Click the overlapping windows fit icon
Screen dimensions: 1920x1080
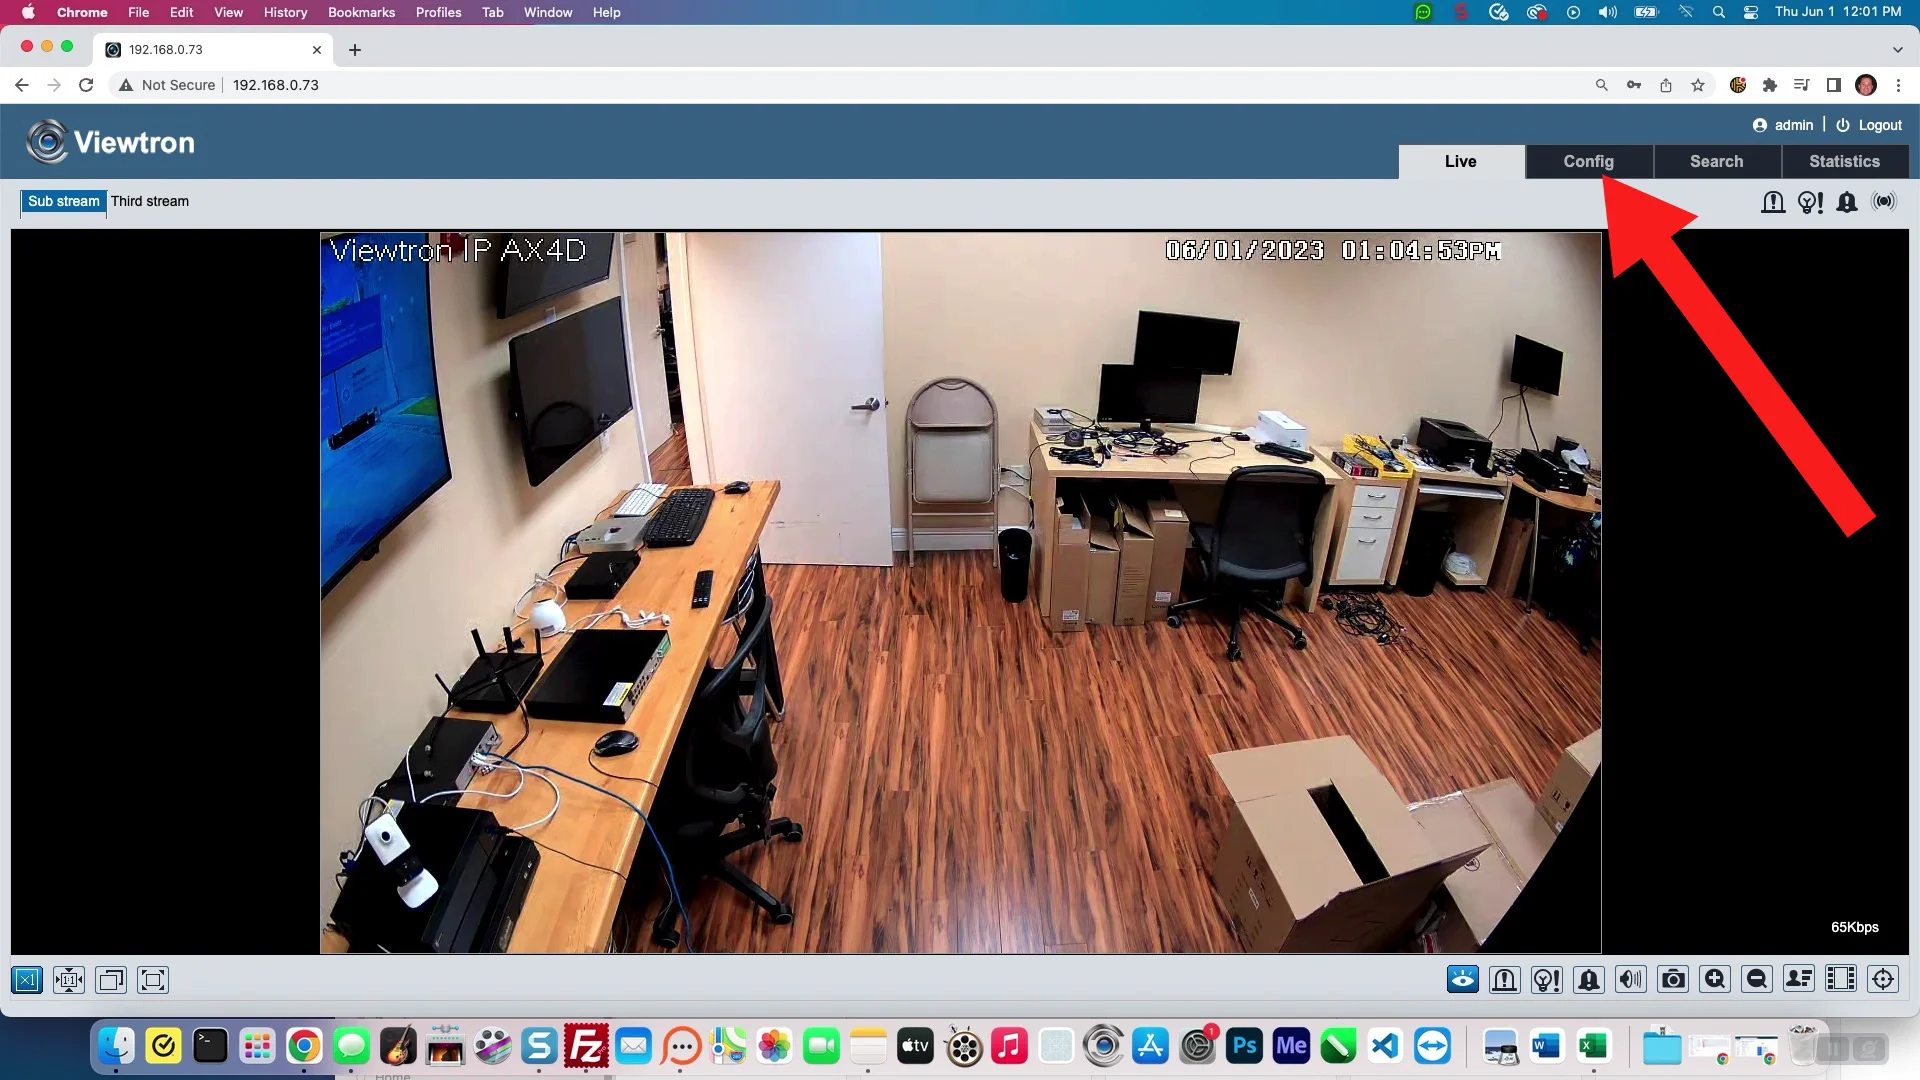[111, 980]
